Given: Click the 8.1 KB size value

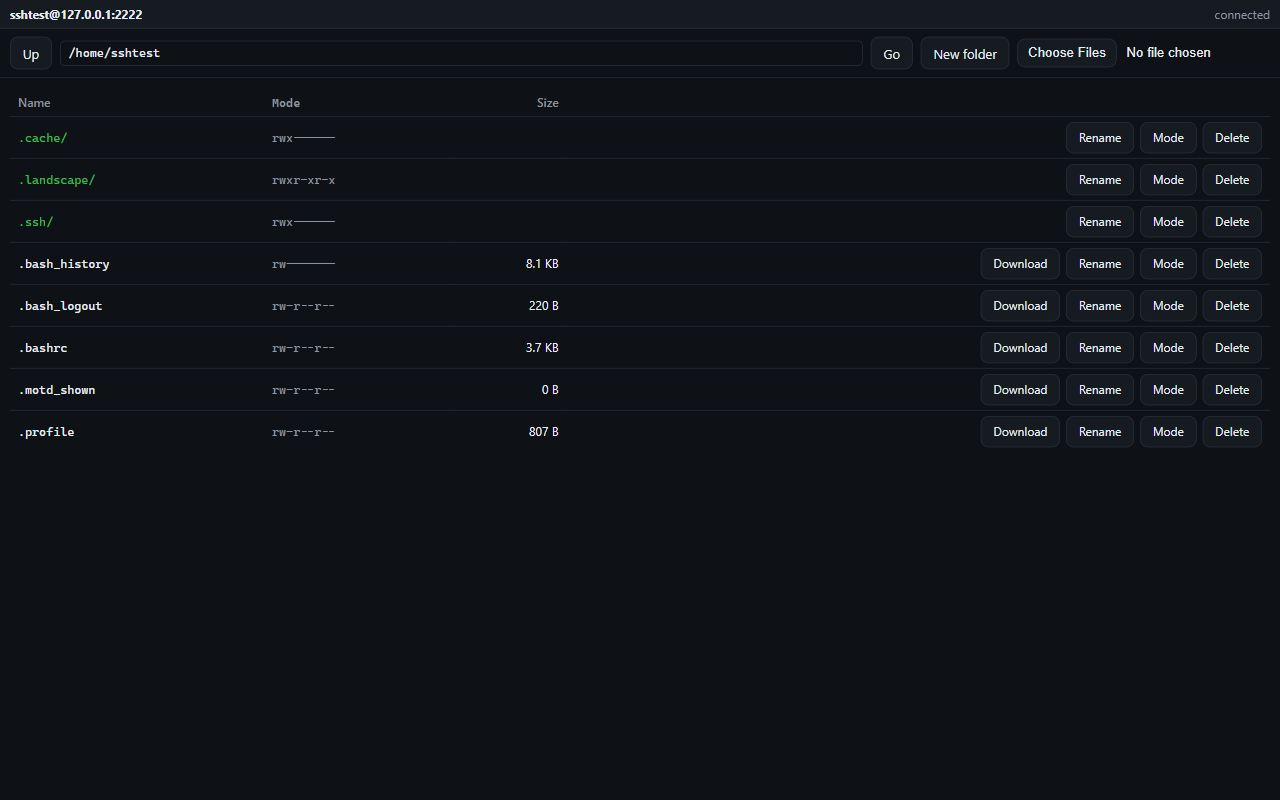Looking at the screenshot, I should [542, 264].
